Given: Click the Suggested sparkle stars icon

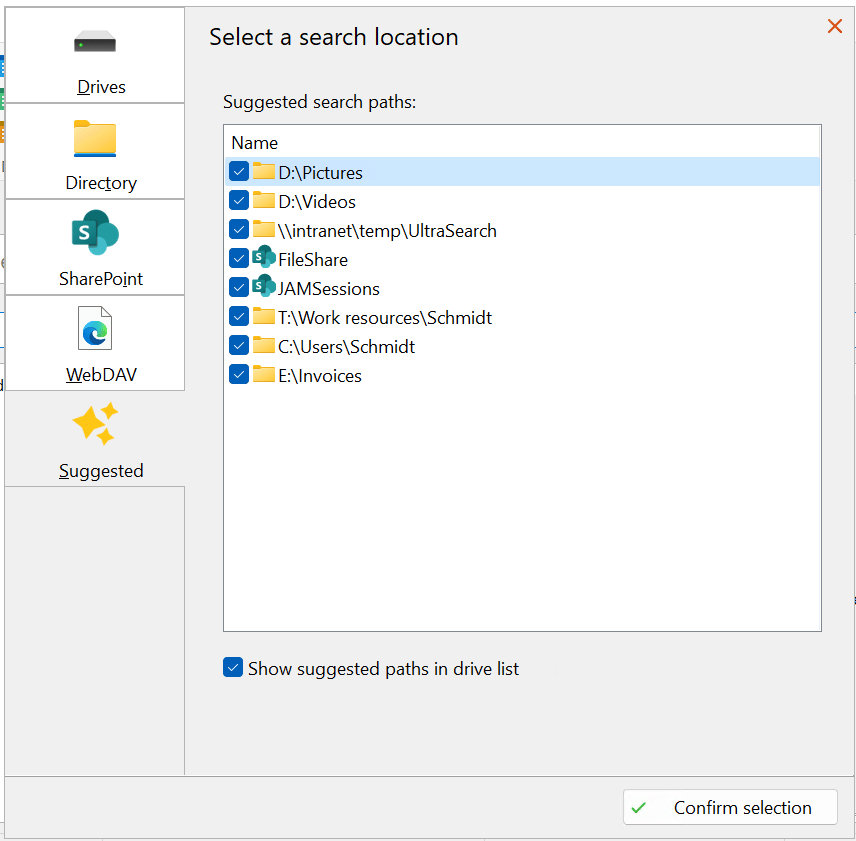Looking at the screenshot, I should 95,424.
